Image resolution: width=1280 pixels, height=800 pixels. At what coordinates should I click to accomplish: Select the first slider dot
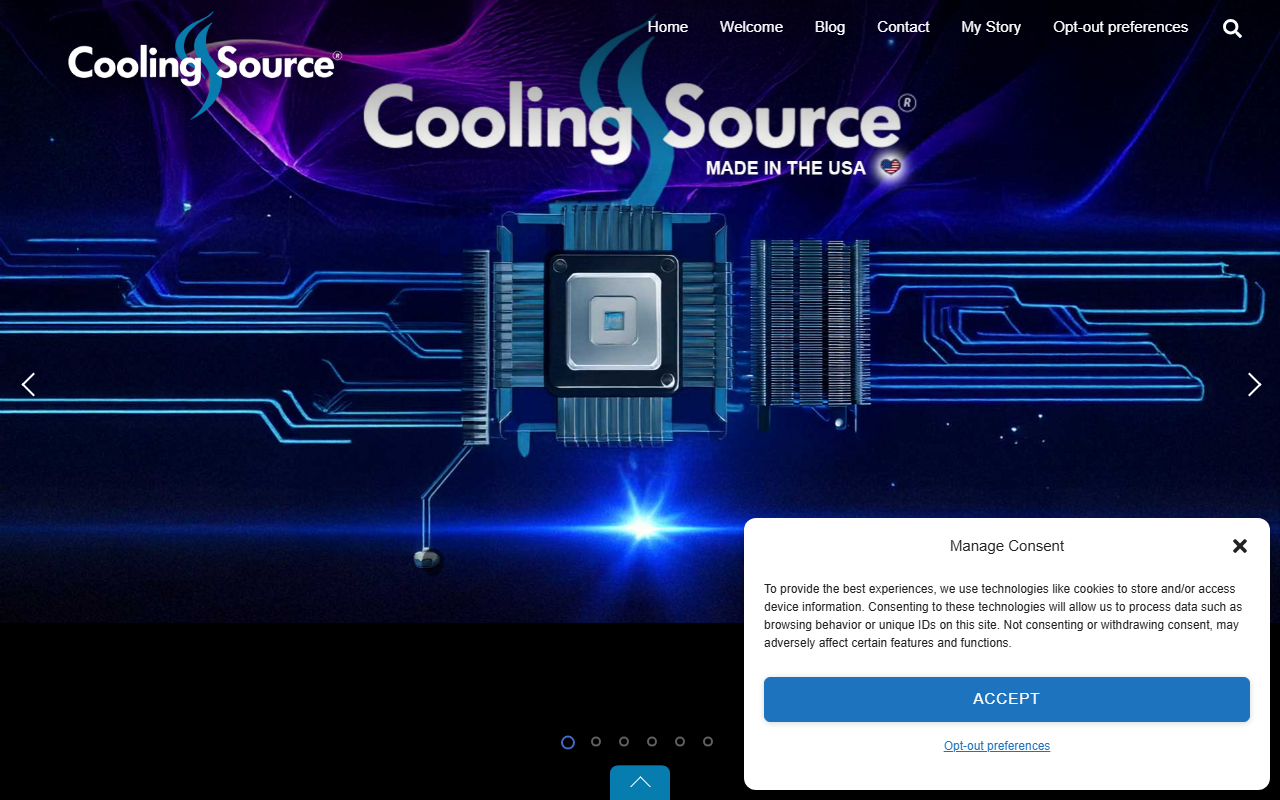coord(568,742)
